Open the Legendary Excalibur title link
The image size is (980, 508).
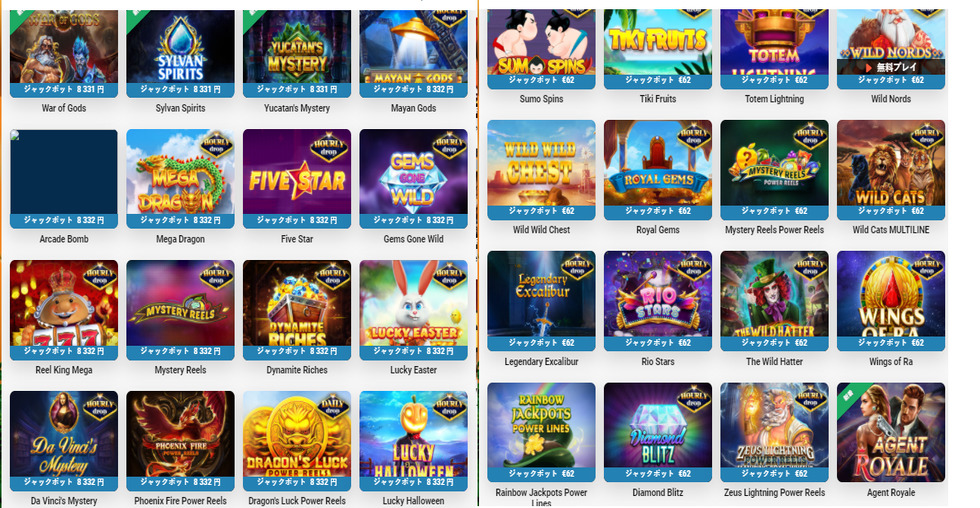[541, 361]
